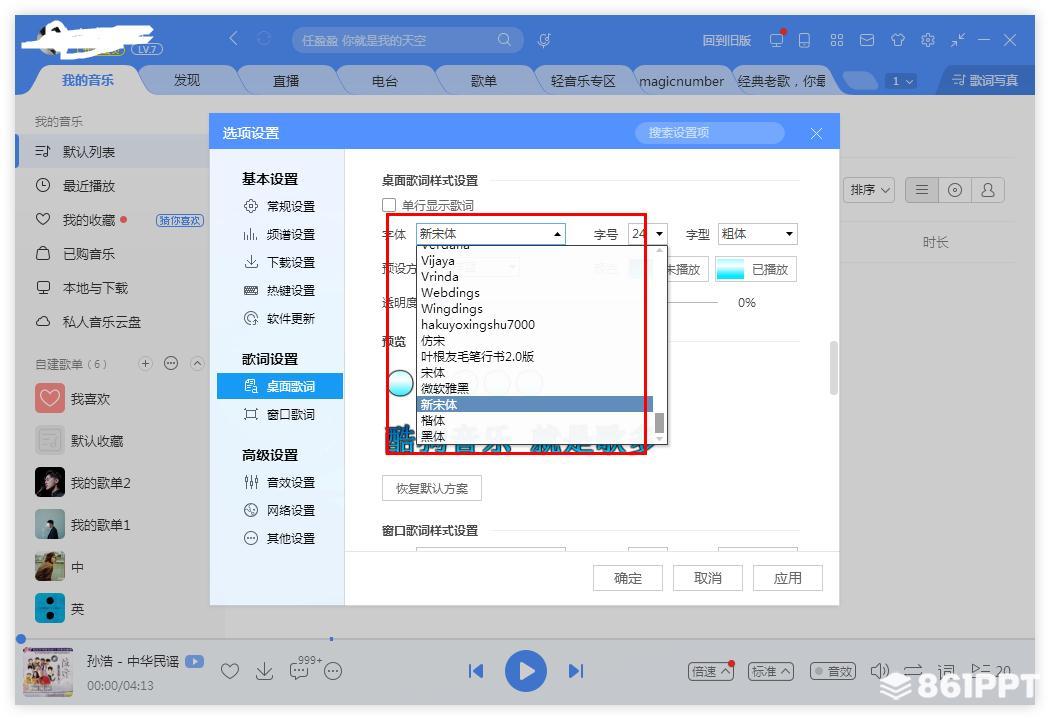Open player more options ellipsis icon

333,671
